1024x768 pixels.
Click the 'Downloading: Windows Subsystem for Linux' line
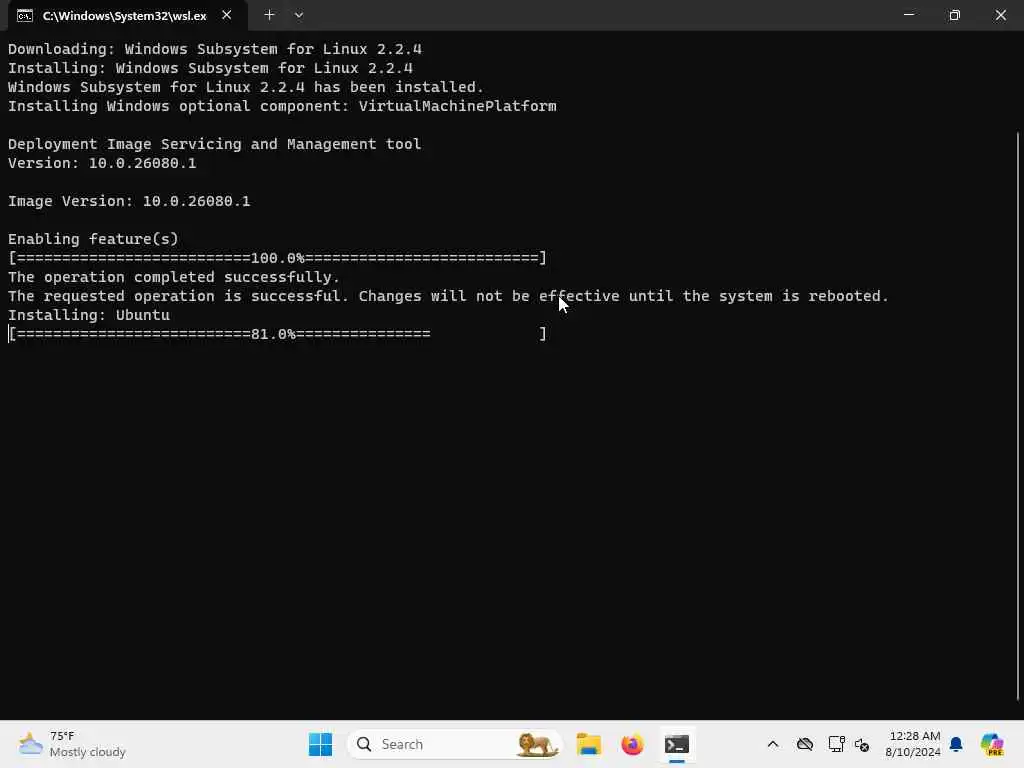pyautogui.click(x=215, y=49)
